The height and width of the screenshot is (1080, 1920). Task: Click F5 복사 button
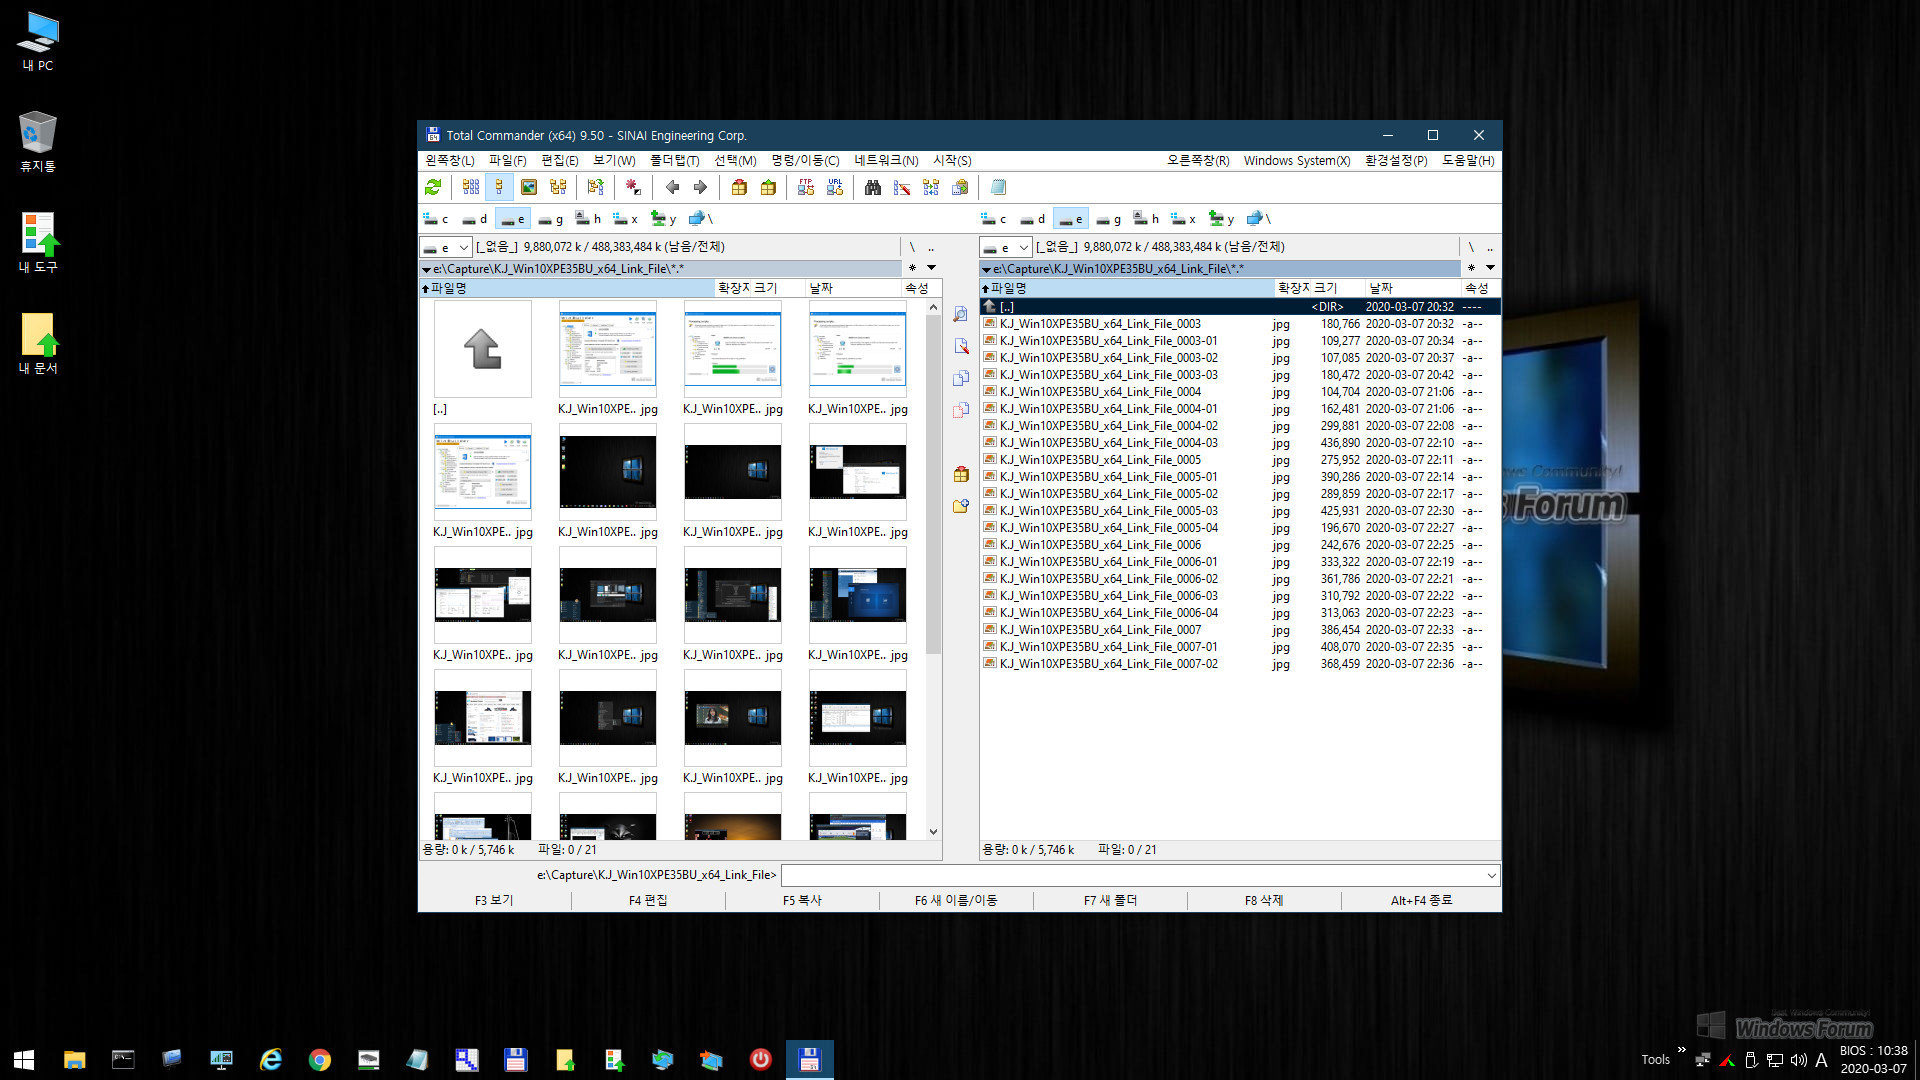click(802, 900)
